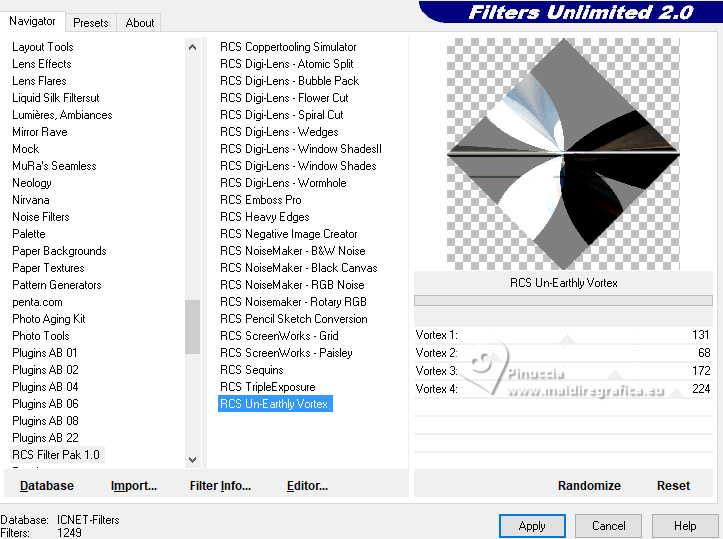Choose RCS Digi-Lens - Flower Cut
723x539 pixels.
284,98
